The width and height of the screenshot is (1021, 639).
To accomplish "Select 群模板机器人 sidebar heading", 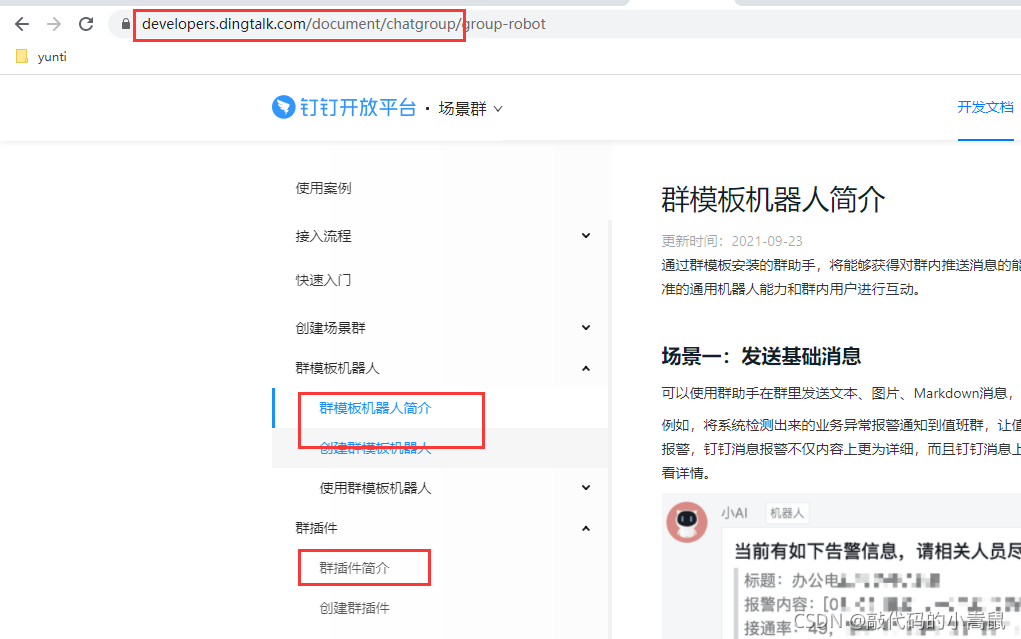I will [337, 368].
